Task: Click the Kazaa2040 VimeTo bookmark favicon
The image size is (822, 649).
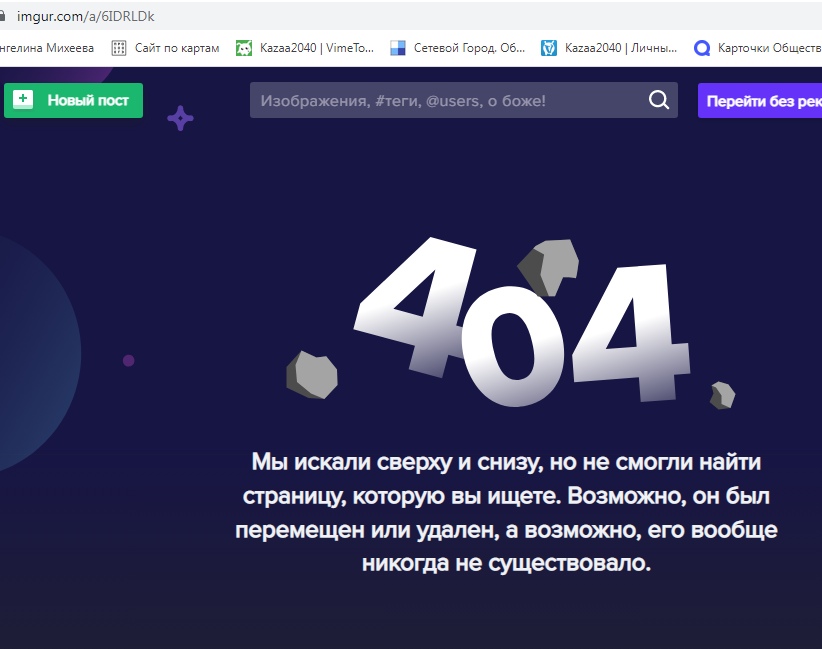Action: click(243, 48)
